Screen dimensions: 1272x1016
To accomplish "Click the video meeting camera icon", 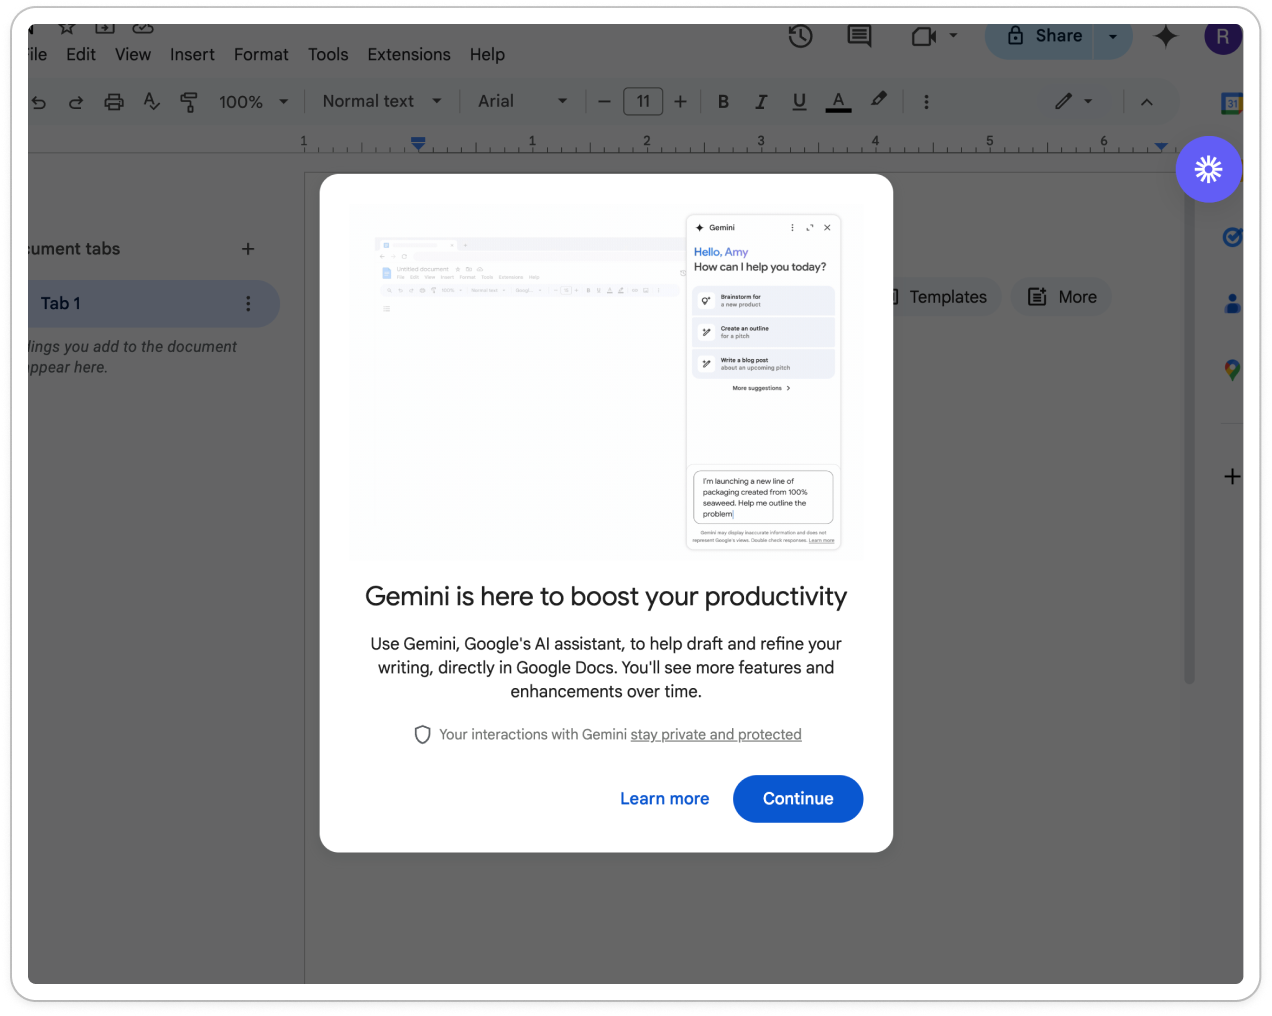I will coord(923,37).
